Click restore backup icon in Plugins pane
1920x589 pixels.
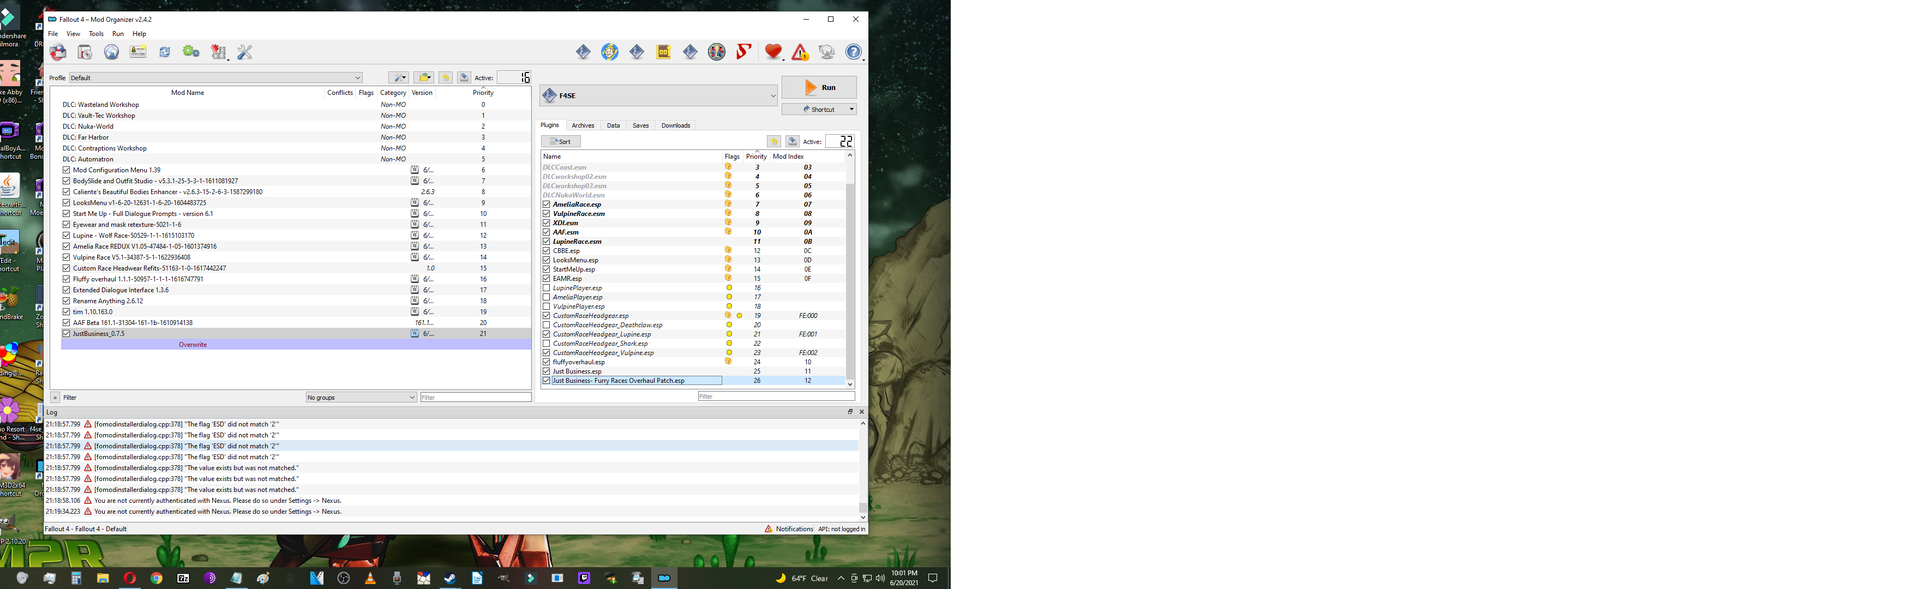(774, 141)
